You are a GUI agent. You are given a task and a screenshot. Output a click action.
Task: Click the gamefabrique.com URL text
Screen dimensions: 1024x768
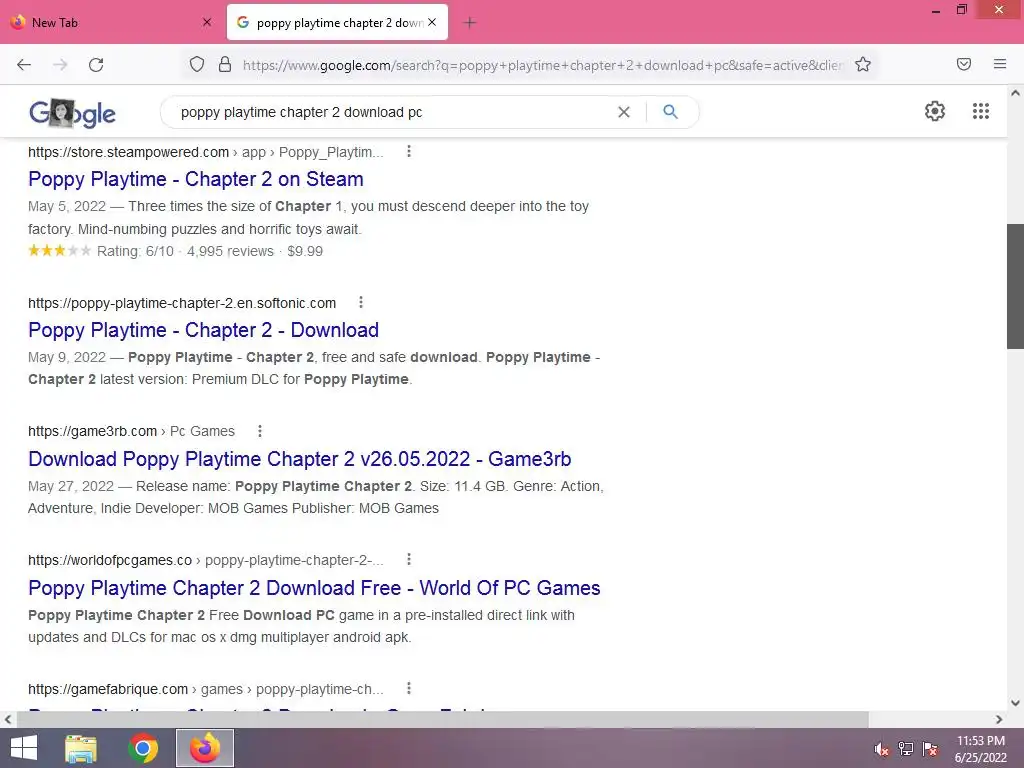(108, 689)
